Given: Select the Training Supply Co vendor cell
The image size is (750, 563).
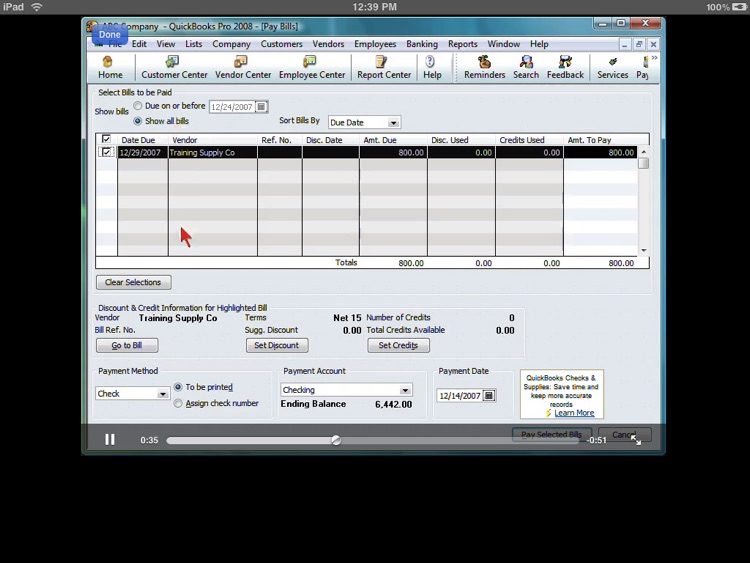Looking at the screenshot, I should [212, 153].
